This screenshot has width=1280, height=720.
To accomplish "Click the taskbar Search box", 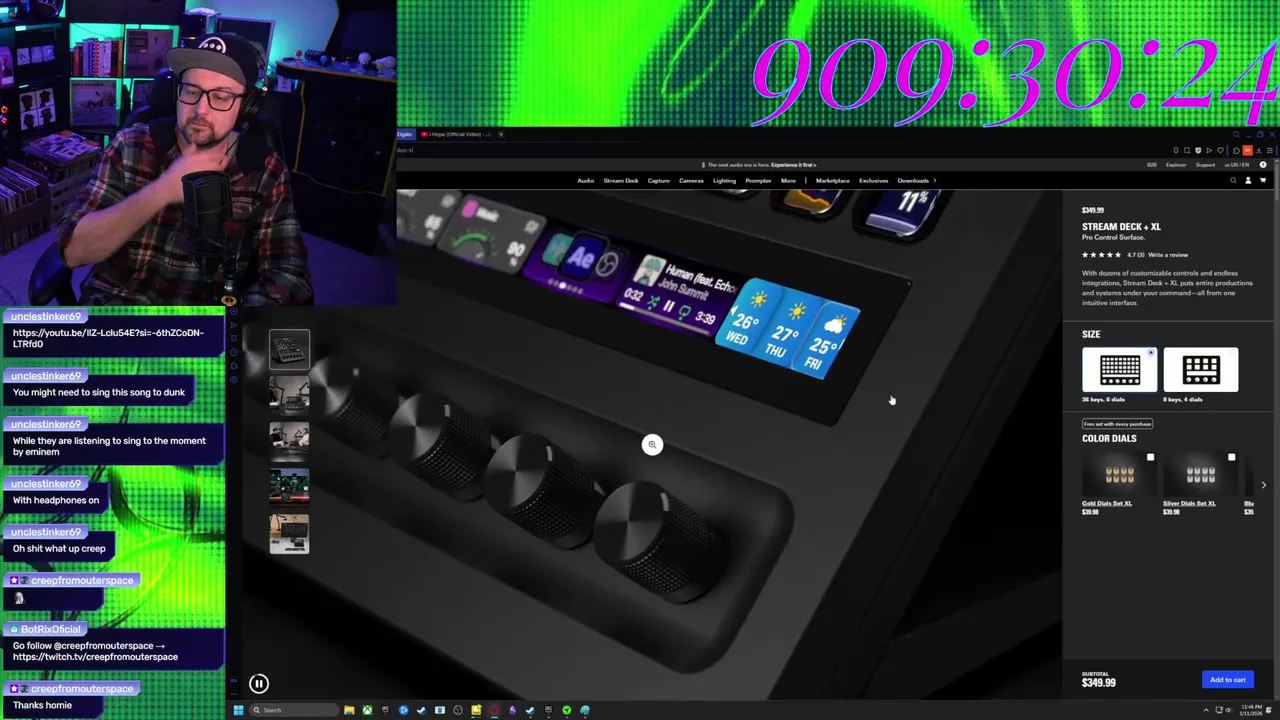I will pyautogui.click(x=294, y=710).
